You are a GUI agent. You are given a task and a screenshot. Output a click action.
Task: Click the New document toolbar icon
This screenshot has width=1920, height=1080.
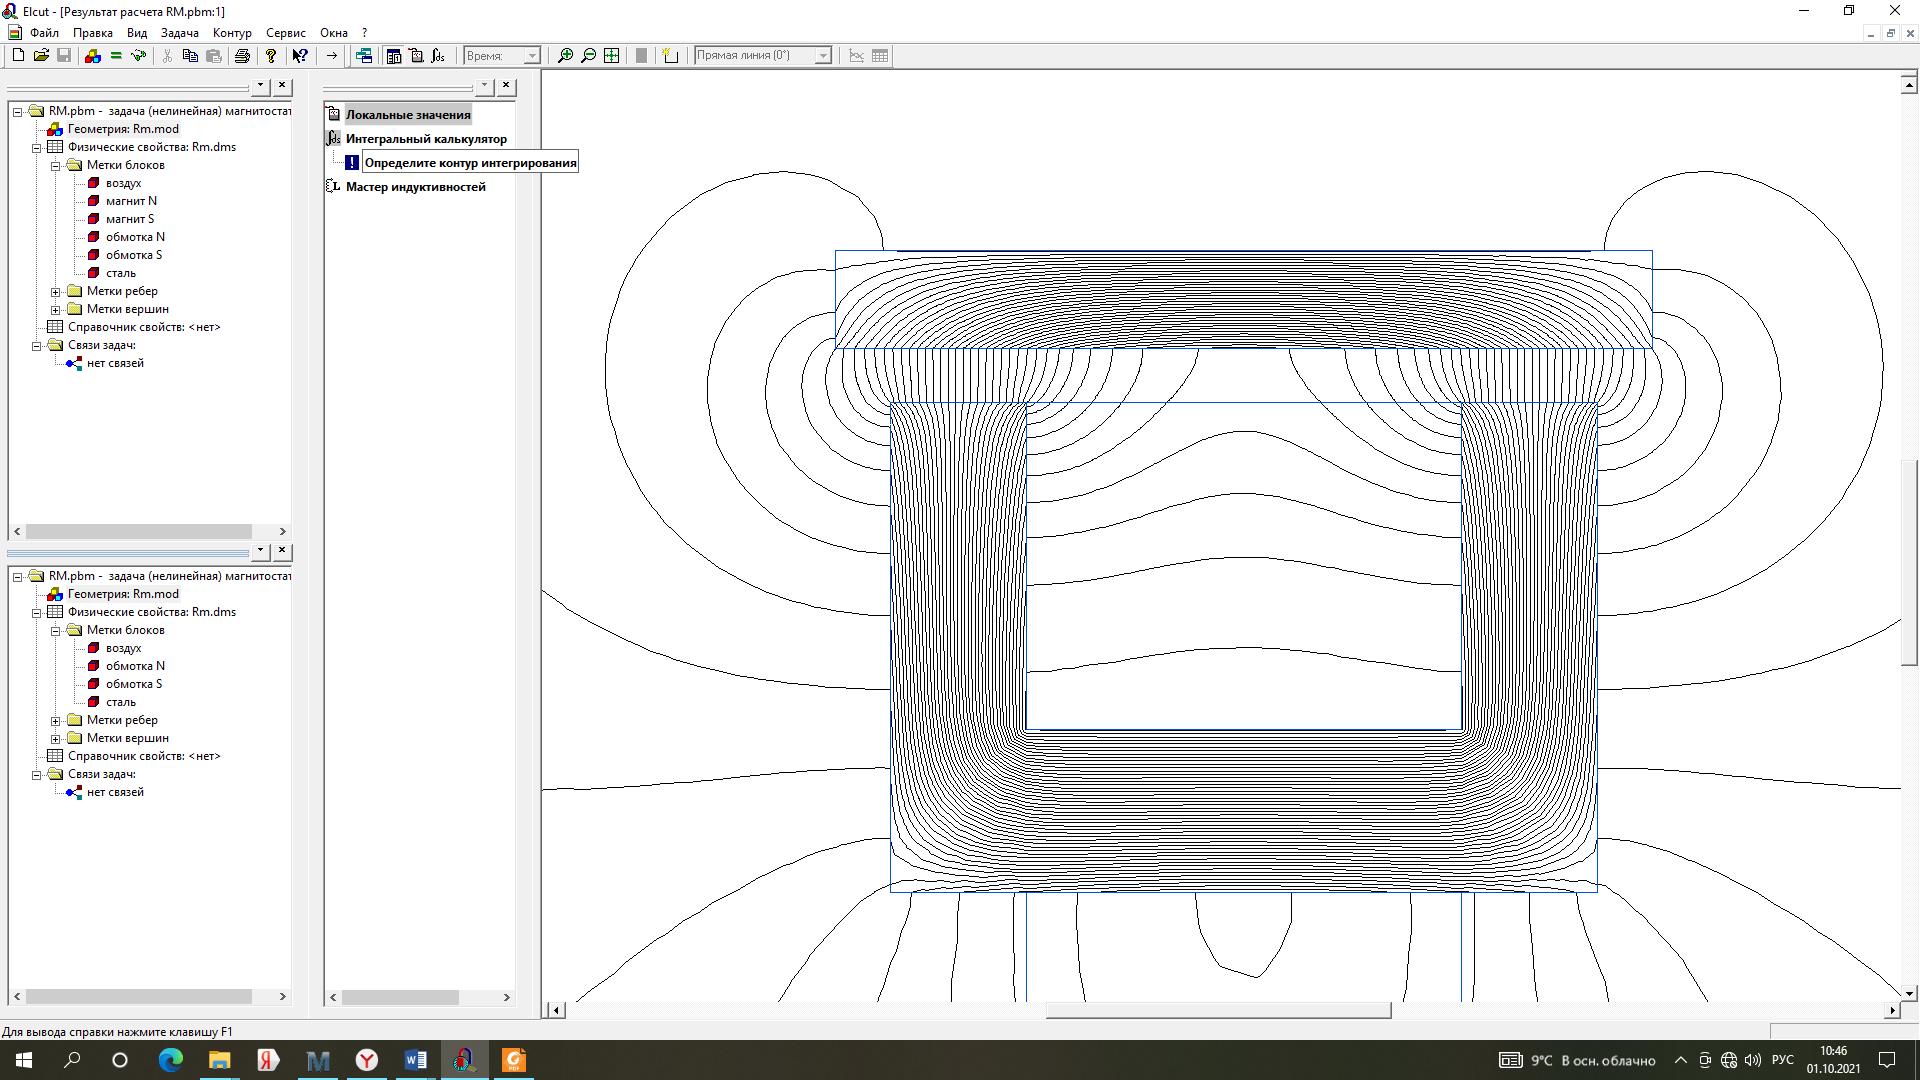pos(18,56)
